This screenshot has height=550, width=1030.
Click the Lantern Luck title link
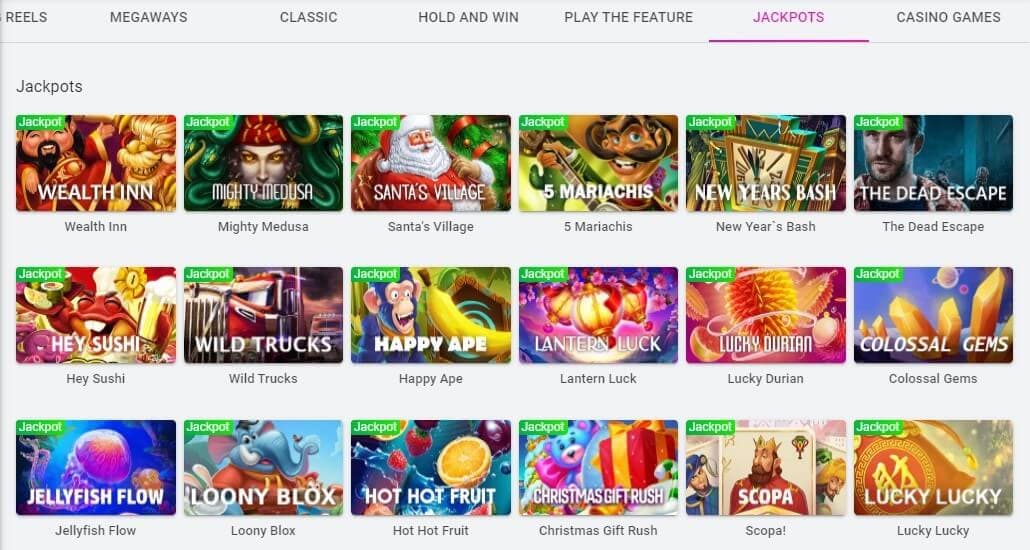[598, 378]
